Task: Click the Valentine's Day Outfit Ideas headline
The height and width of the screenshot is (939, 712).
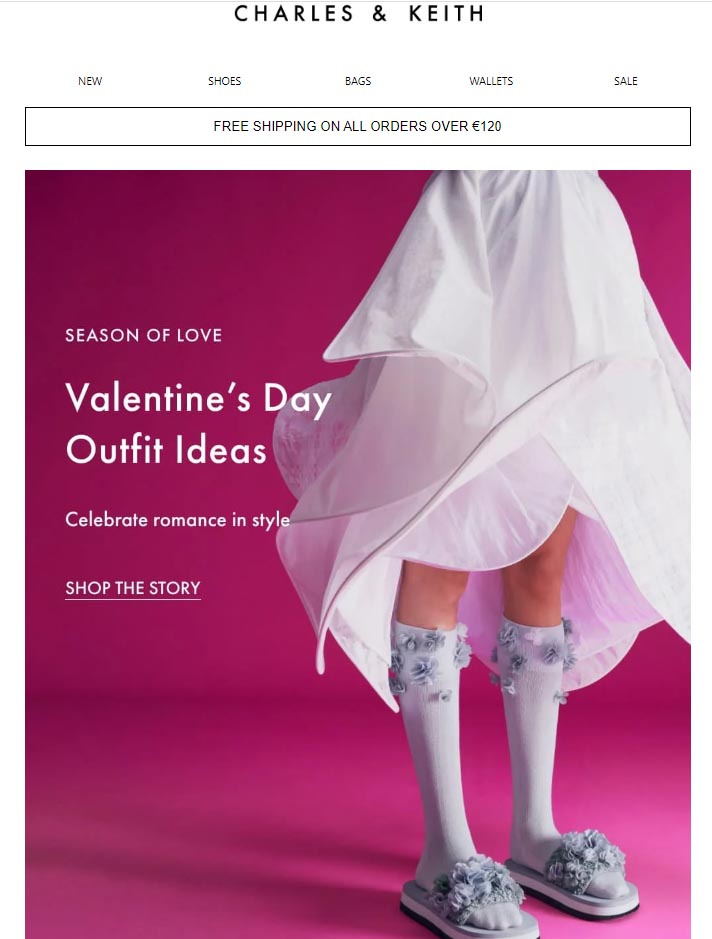Action: coord(198,423)
